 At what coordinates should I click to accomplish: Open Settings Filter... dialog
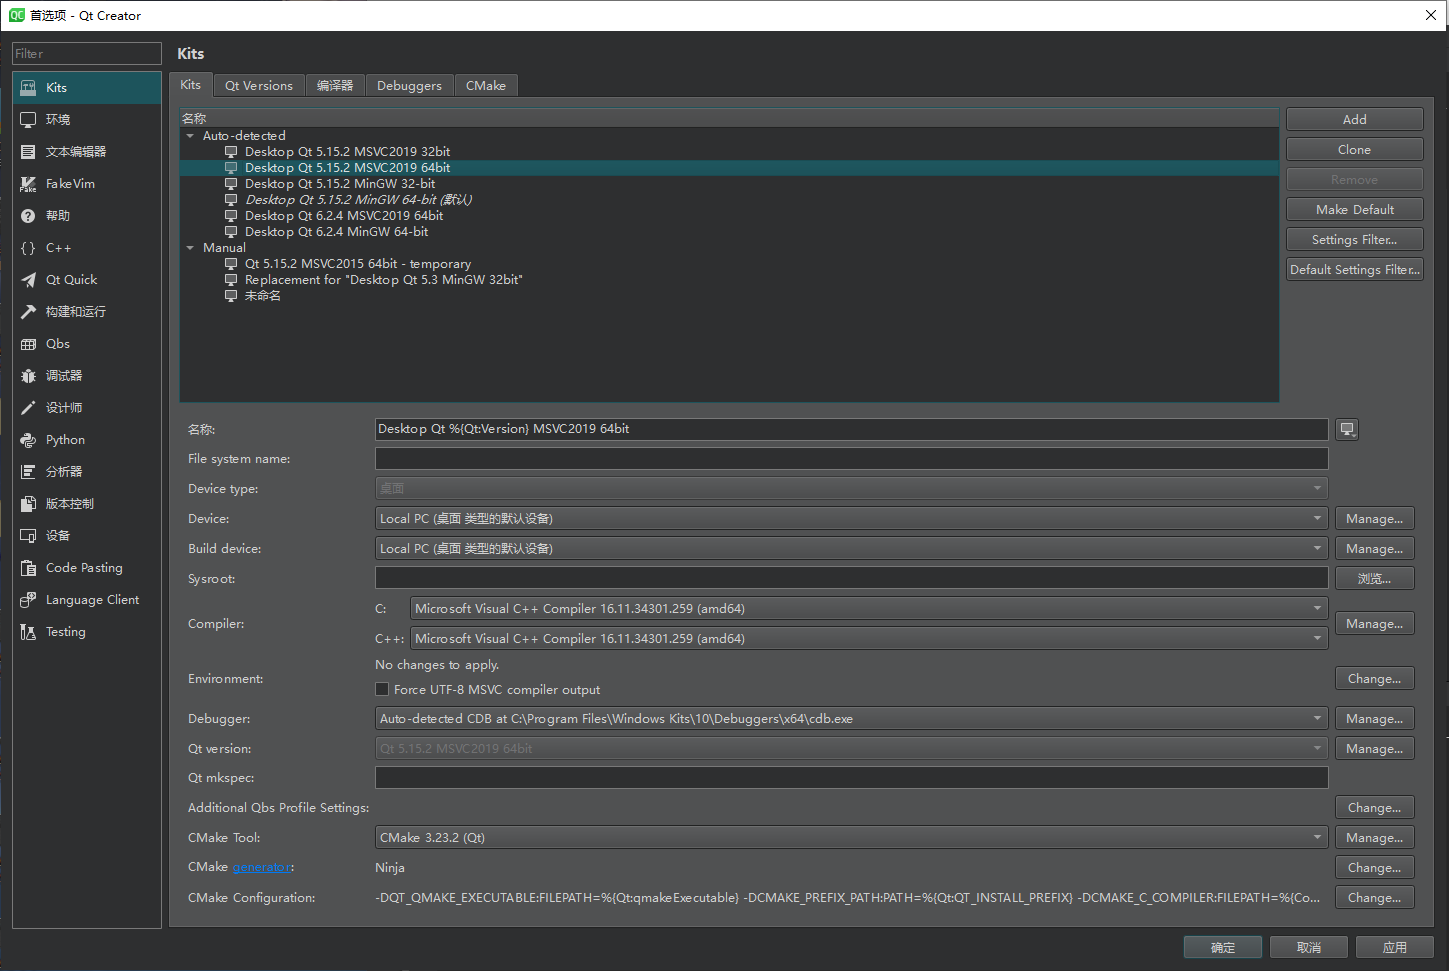pyautogui.click(x=1355, y=240)
